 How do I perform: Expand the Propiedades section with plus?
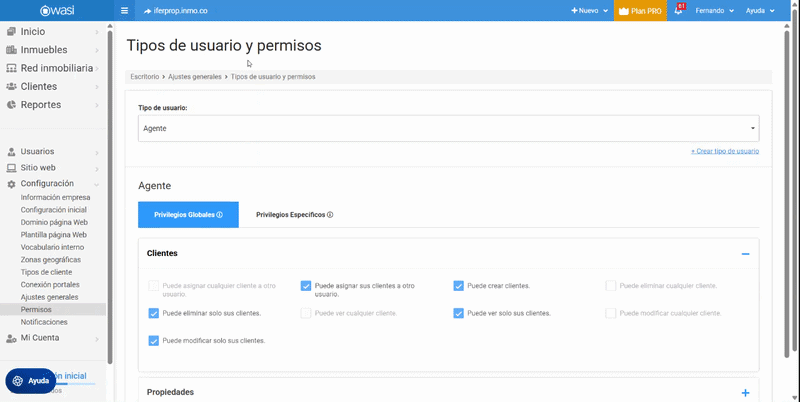coord(745,393)
